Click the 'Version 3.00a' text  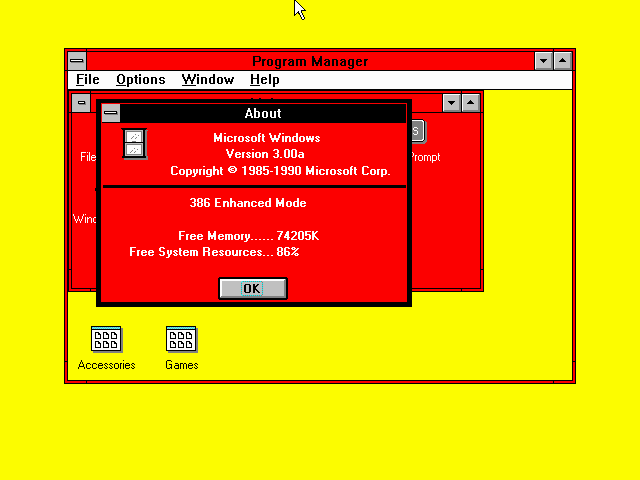(x=265, y=154)
